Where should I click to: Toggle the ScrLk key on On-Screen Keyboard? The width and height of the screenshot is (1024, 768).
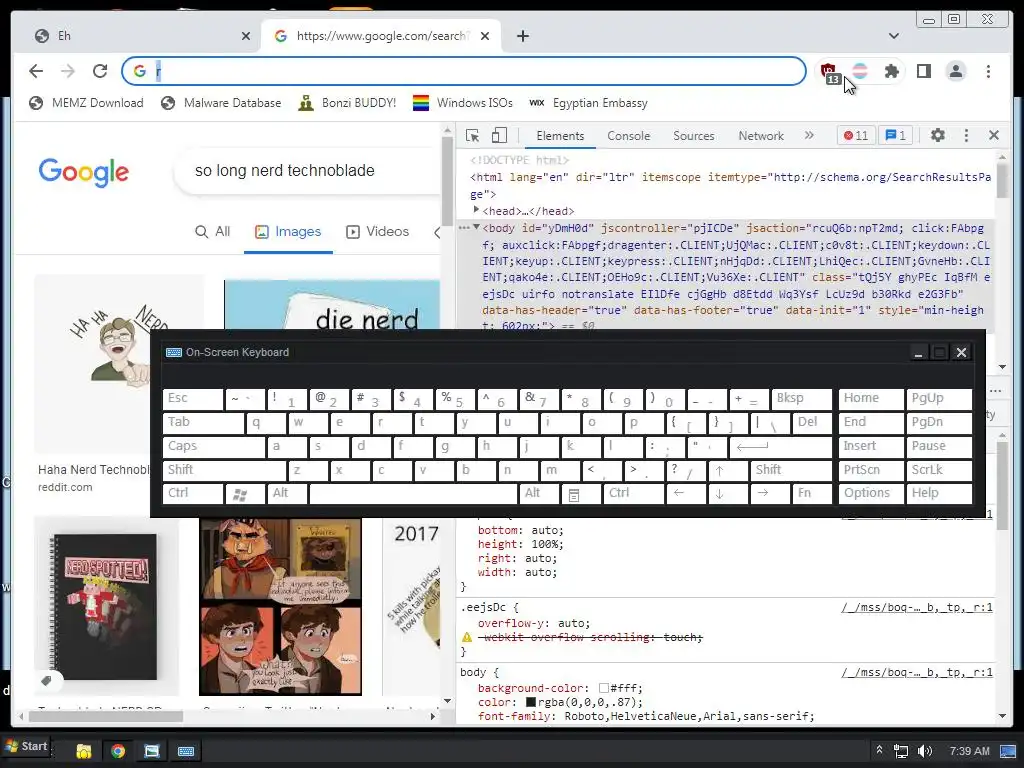tap(938, 470)
